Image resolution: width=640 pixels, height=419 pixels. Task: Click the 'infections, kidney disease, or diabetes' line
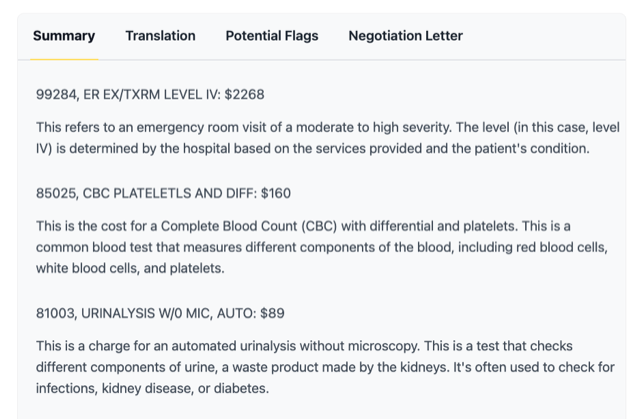152,388
